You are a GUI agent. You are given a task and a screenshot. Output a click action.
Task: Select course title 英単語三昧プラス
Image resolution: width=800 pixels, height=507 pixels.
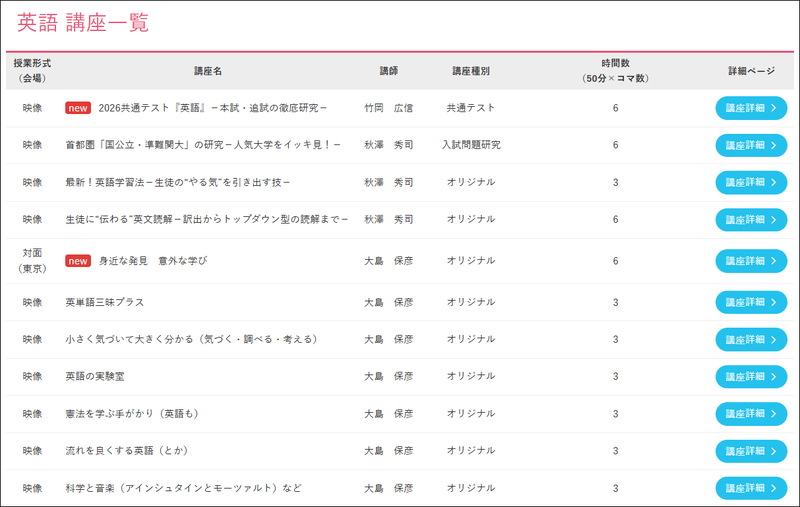105,302
